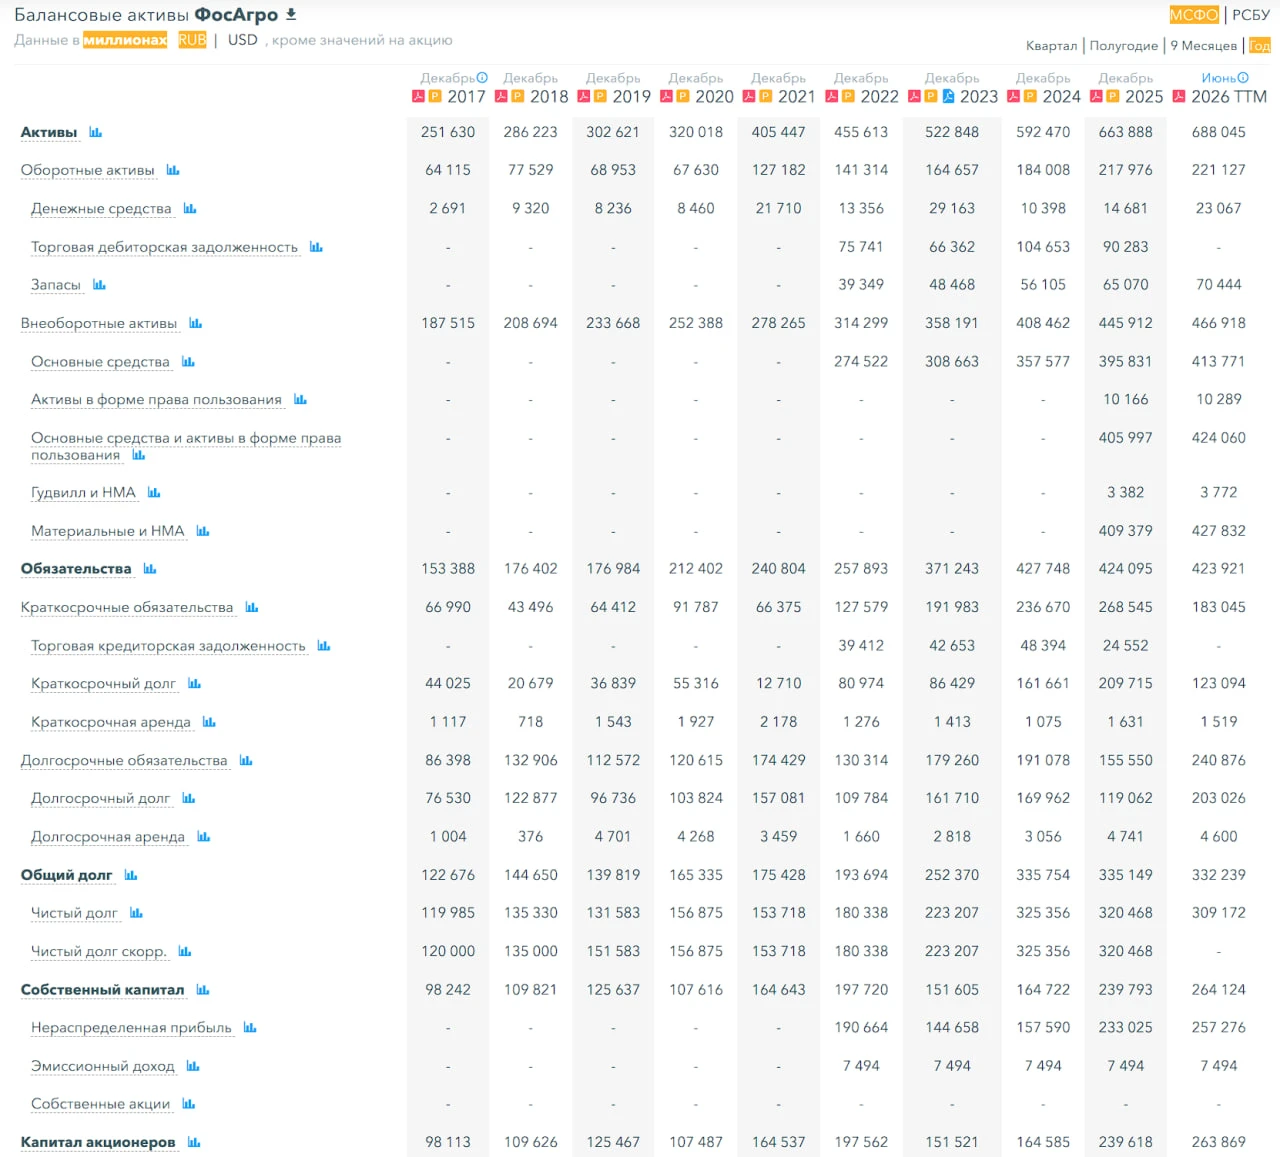This screenshot has height=1157, width=1280.
Task: Open the chart icon beside Собственный капитал
Action: pyautogui.click(x=203, y=990)
